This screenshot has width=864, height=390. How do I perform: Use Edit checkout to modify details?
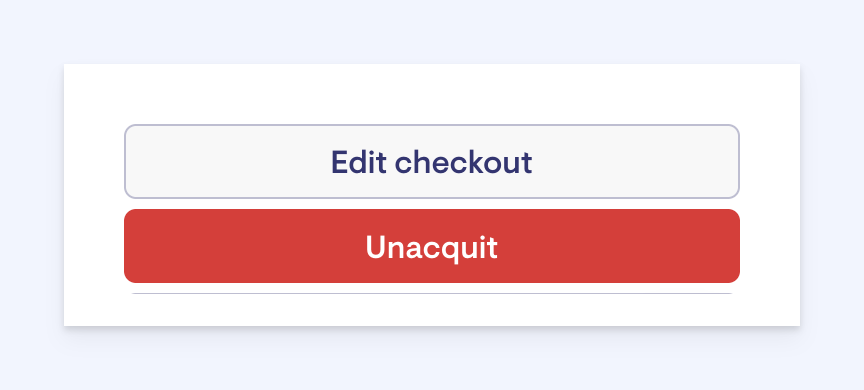(431, 161)
